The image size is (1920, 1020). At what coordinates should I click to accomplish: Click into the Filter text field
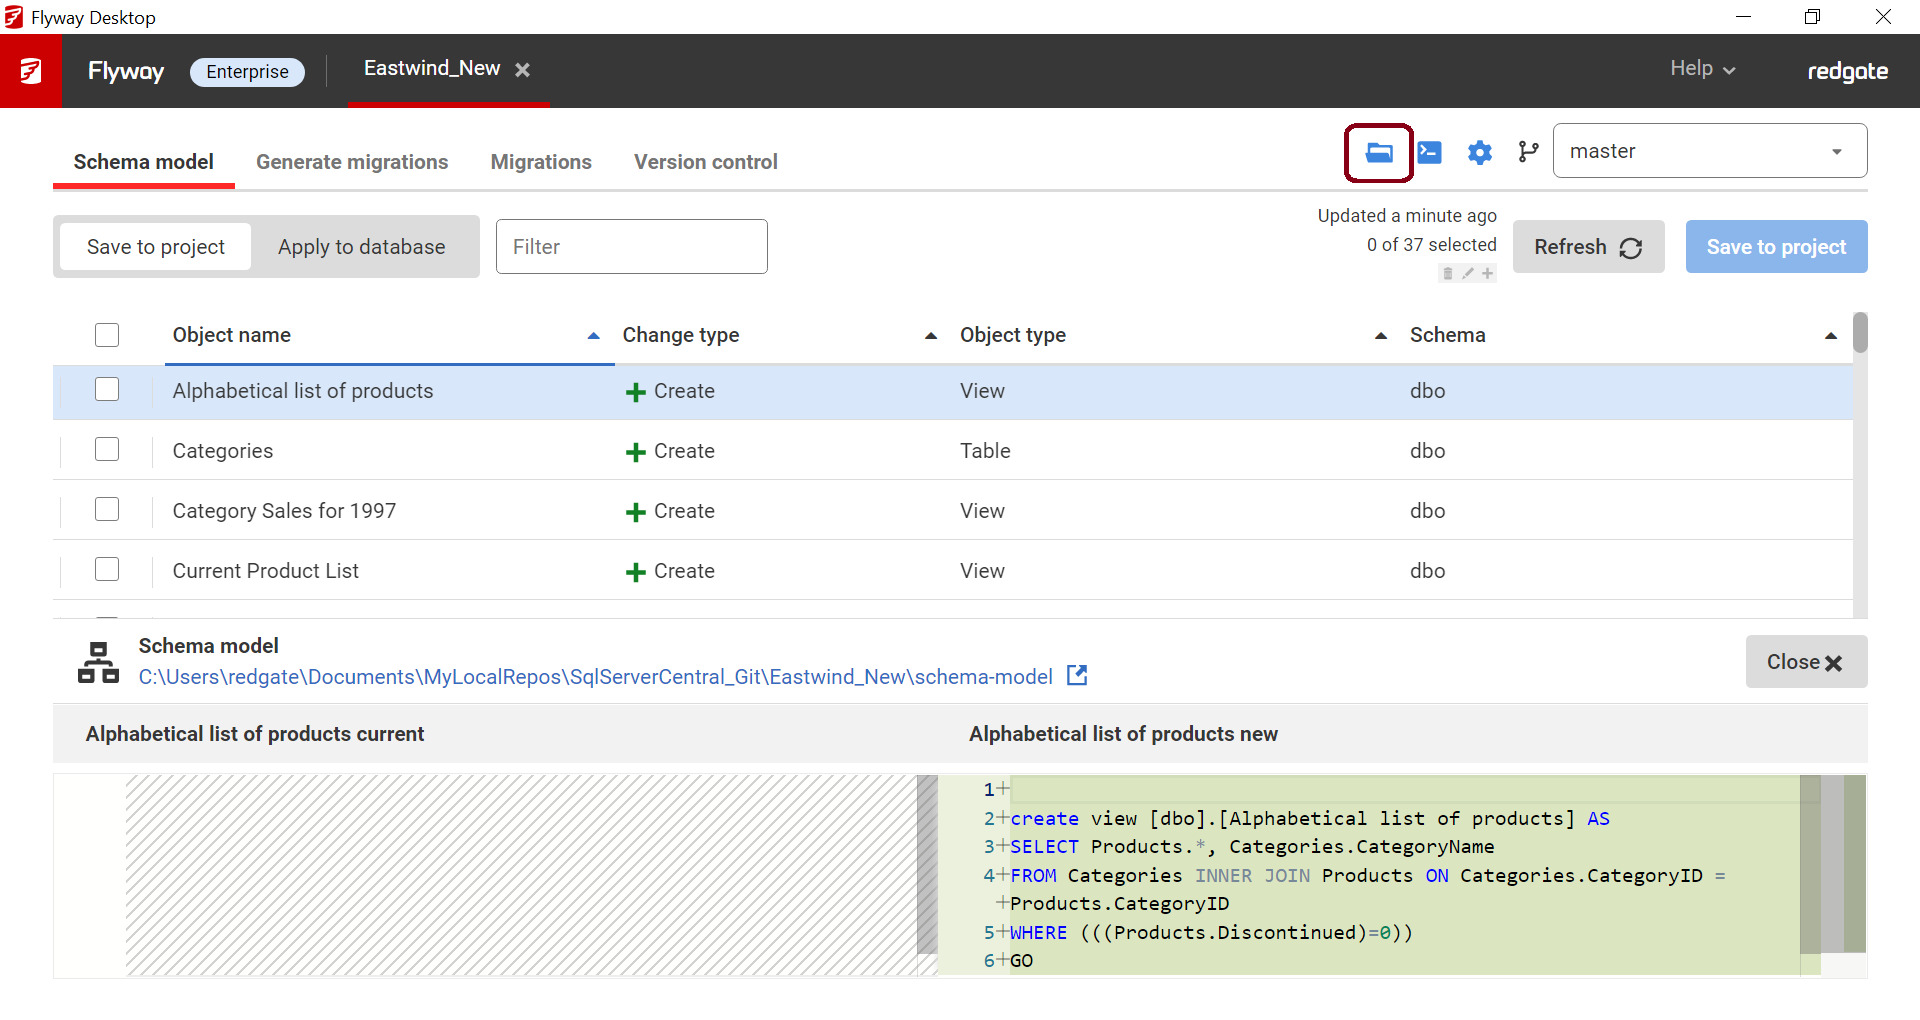(x=631, y=247)
